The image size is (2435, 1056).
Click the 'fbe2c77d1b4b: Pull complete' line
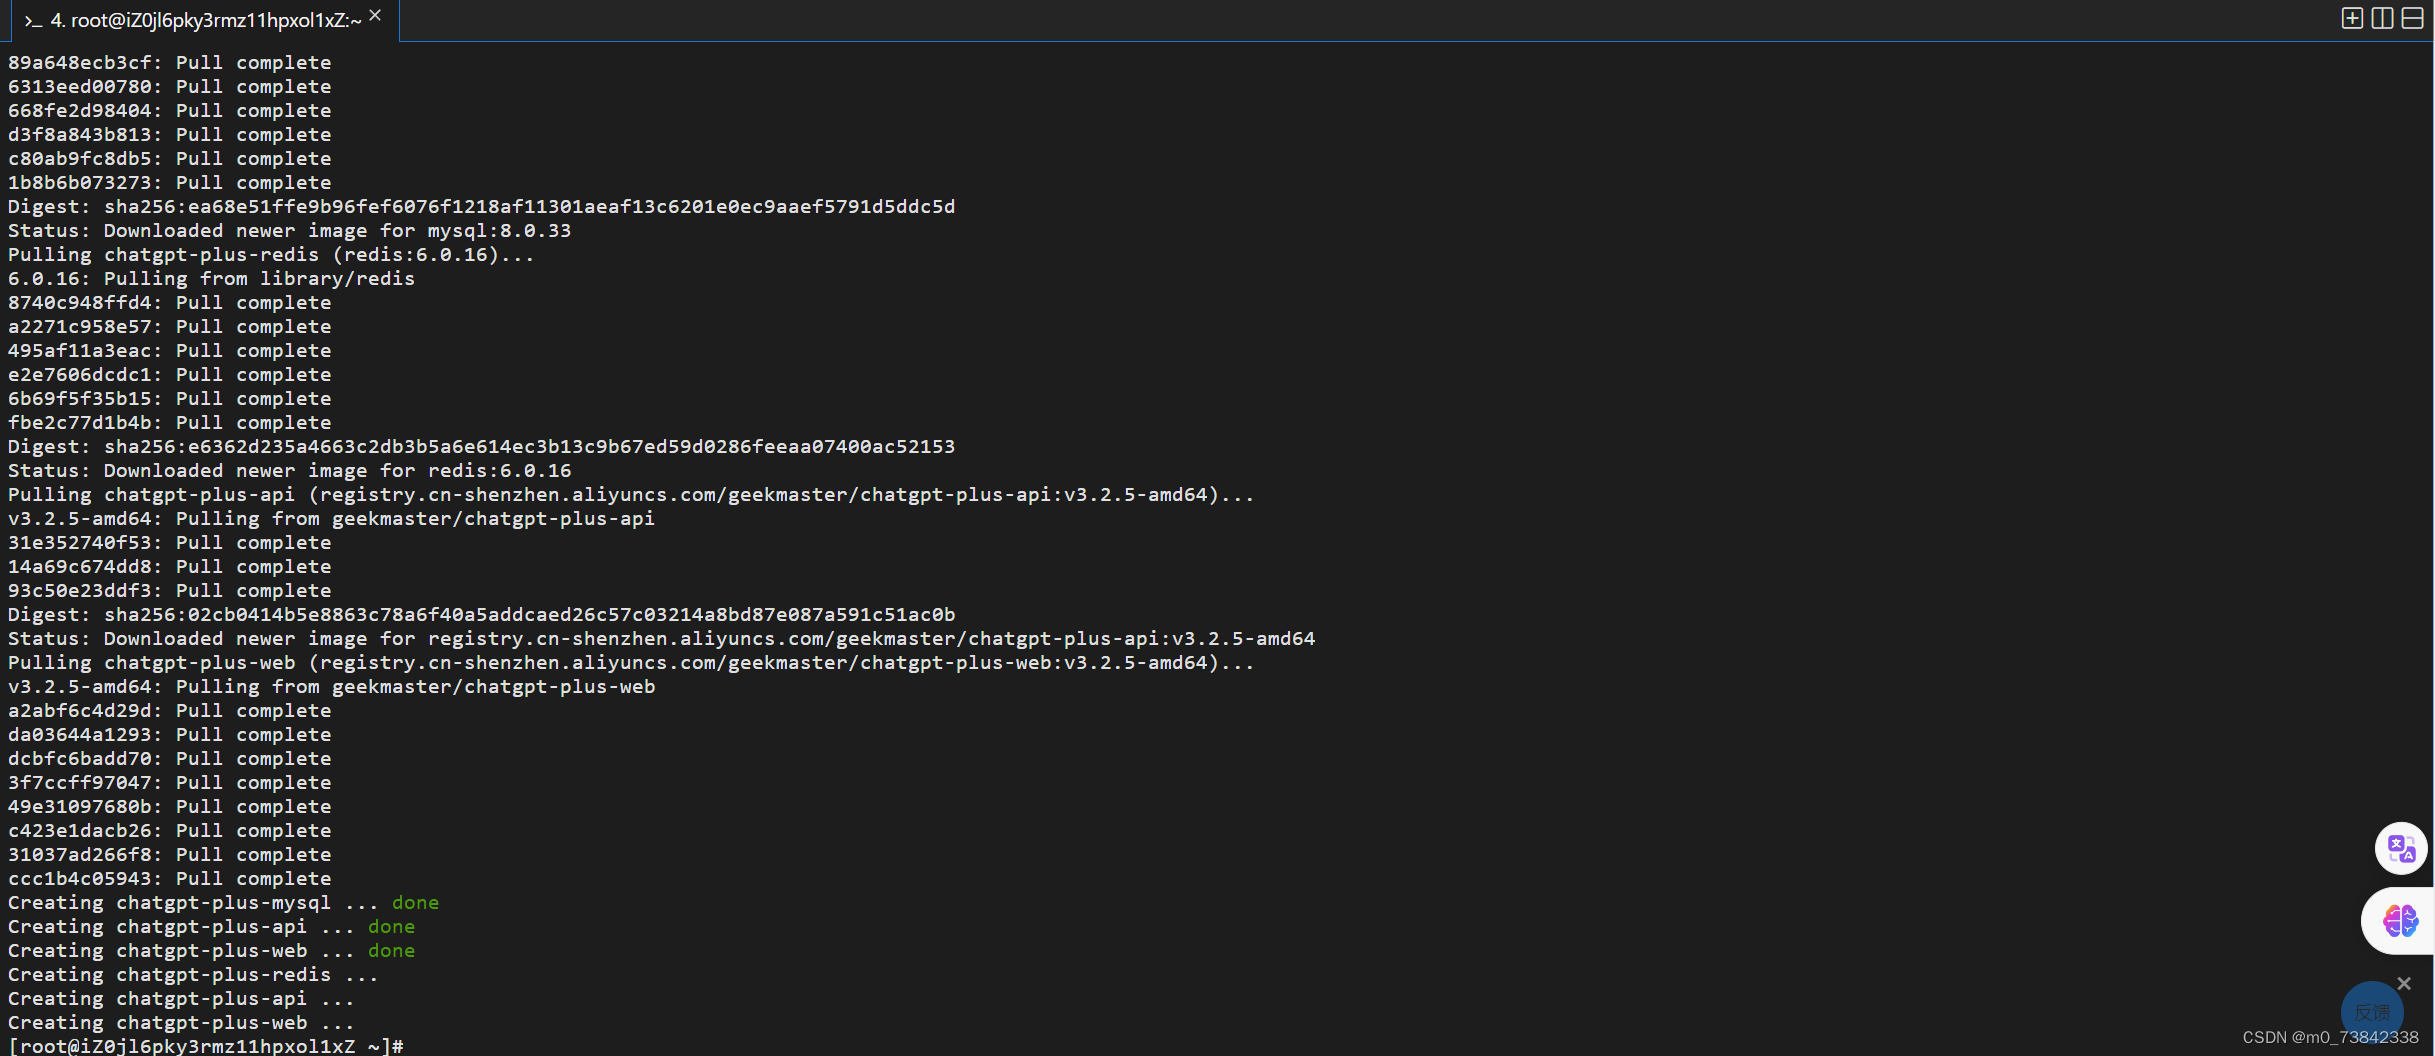tap(169, 422)
